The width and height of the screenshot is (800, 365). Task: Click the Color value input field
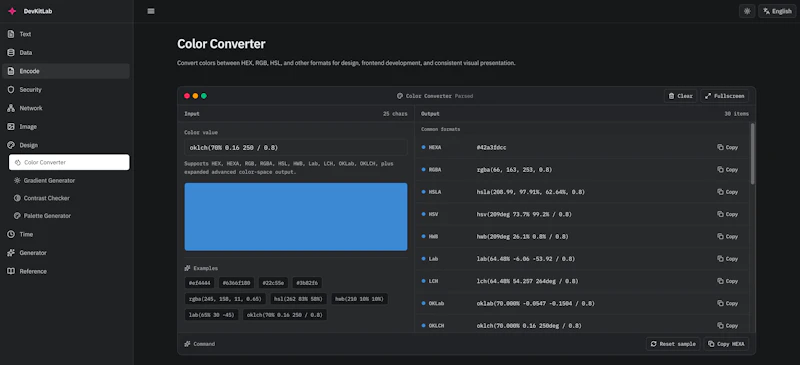coord(296,148)
